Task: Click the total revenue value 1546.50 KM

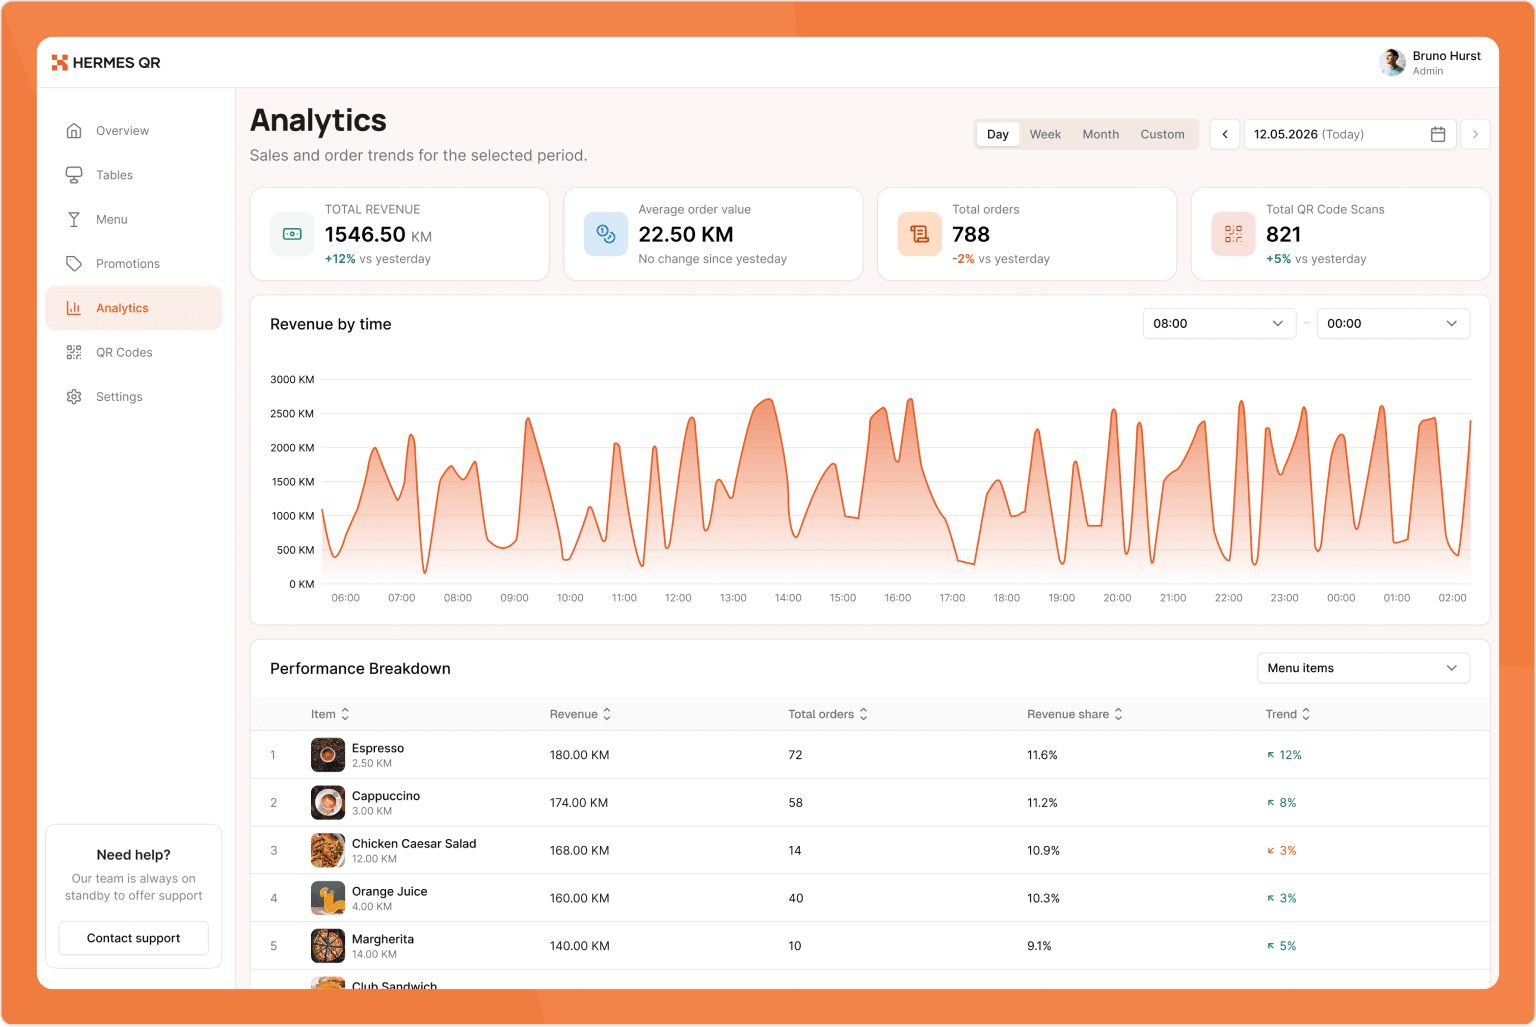Action: tap(378, 234)
